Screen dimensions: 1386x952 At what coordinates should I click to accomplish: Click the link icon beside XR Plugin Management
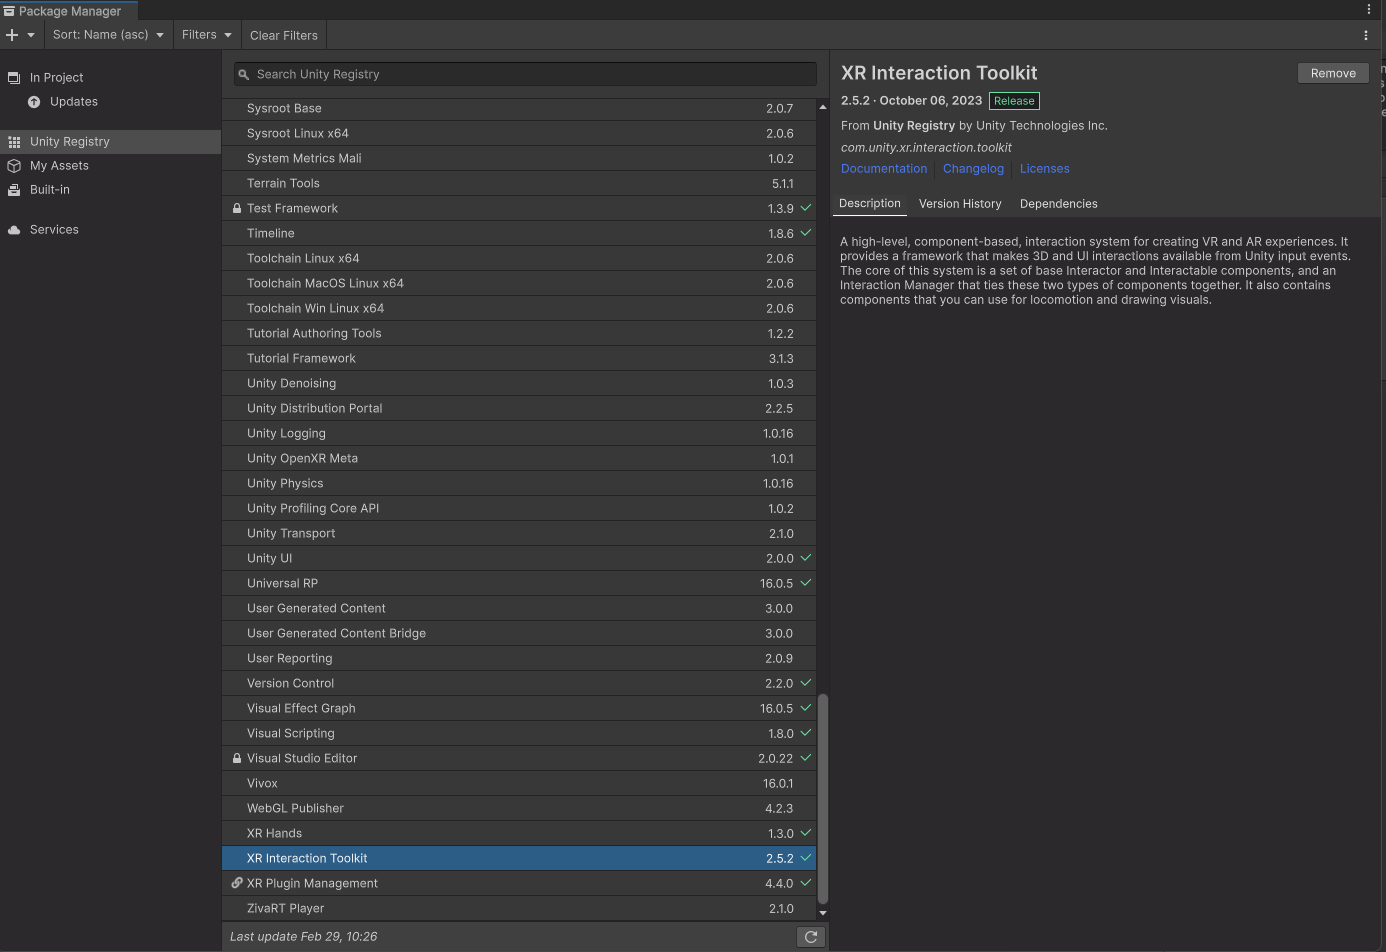(x=236, y=883)
